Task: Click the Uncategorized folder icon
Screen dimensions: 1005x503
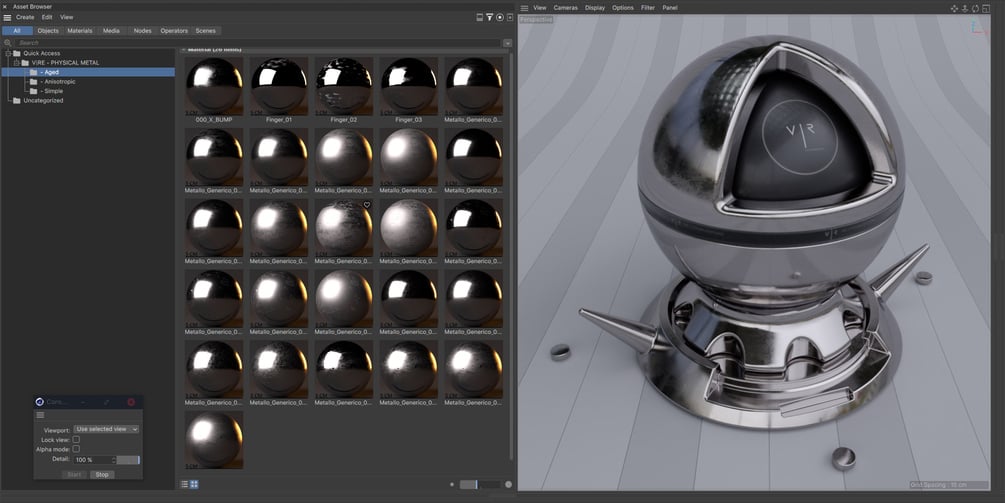Action: [x=17, y=101]
